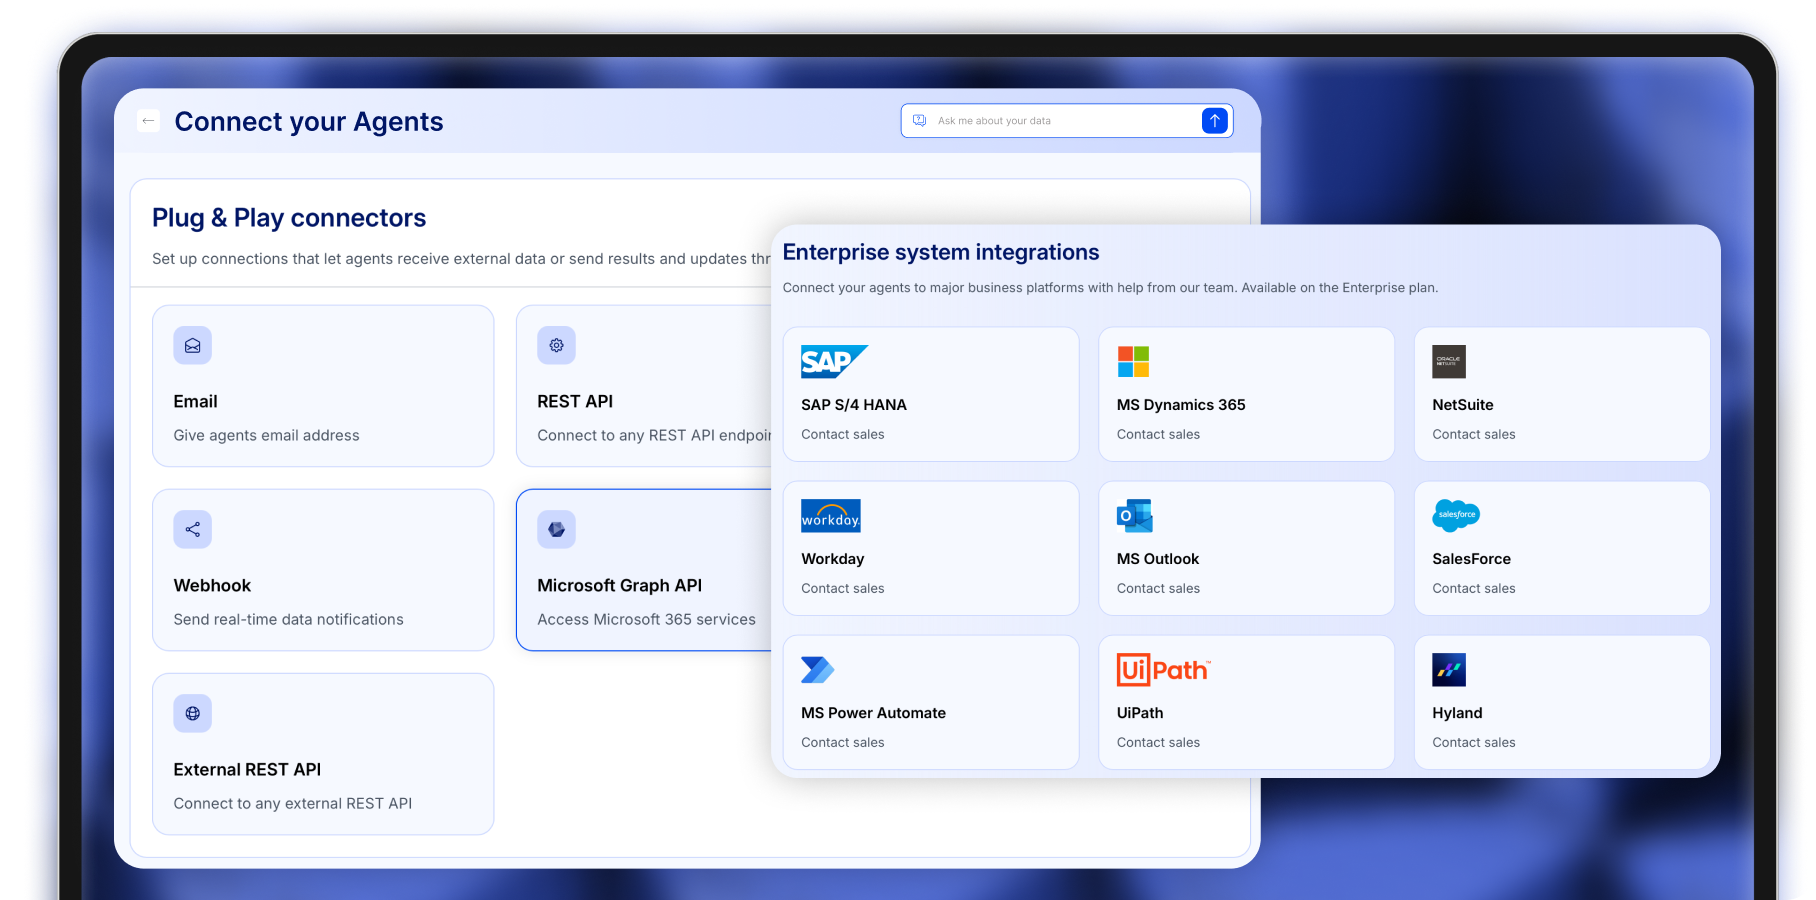The height and width of the screenshot is (900, 1816).
Task: Click the Email connector envelope icon
Action: pos(192,346)
